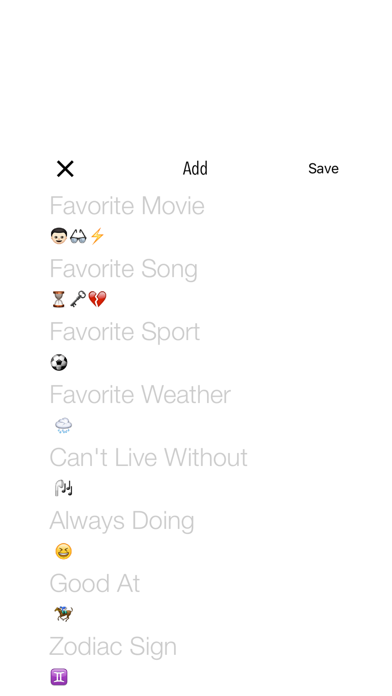Viewport: 392px width, 696px height.
Task: Tap the glasses emoji under Favorite Movie
Action: pyautogui.click(x=78, y=236)
